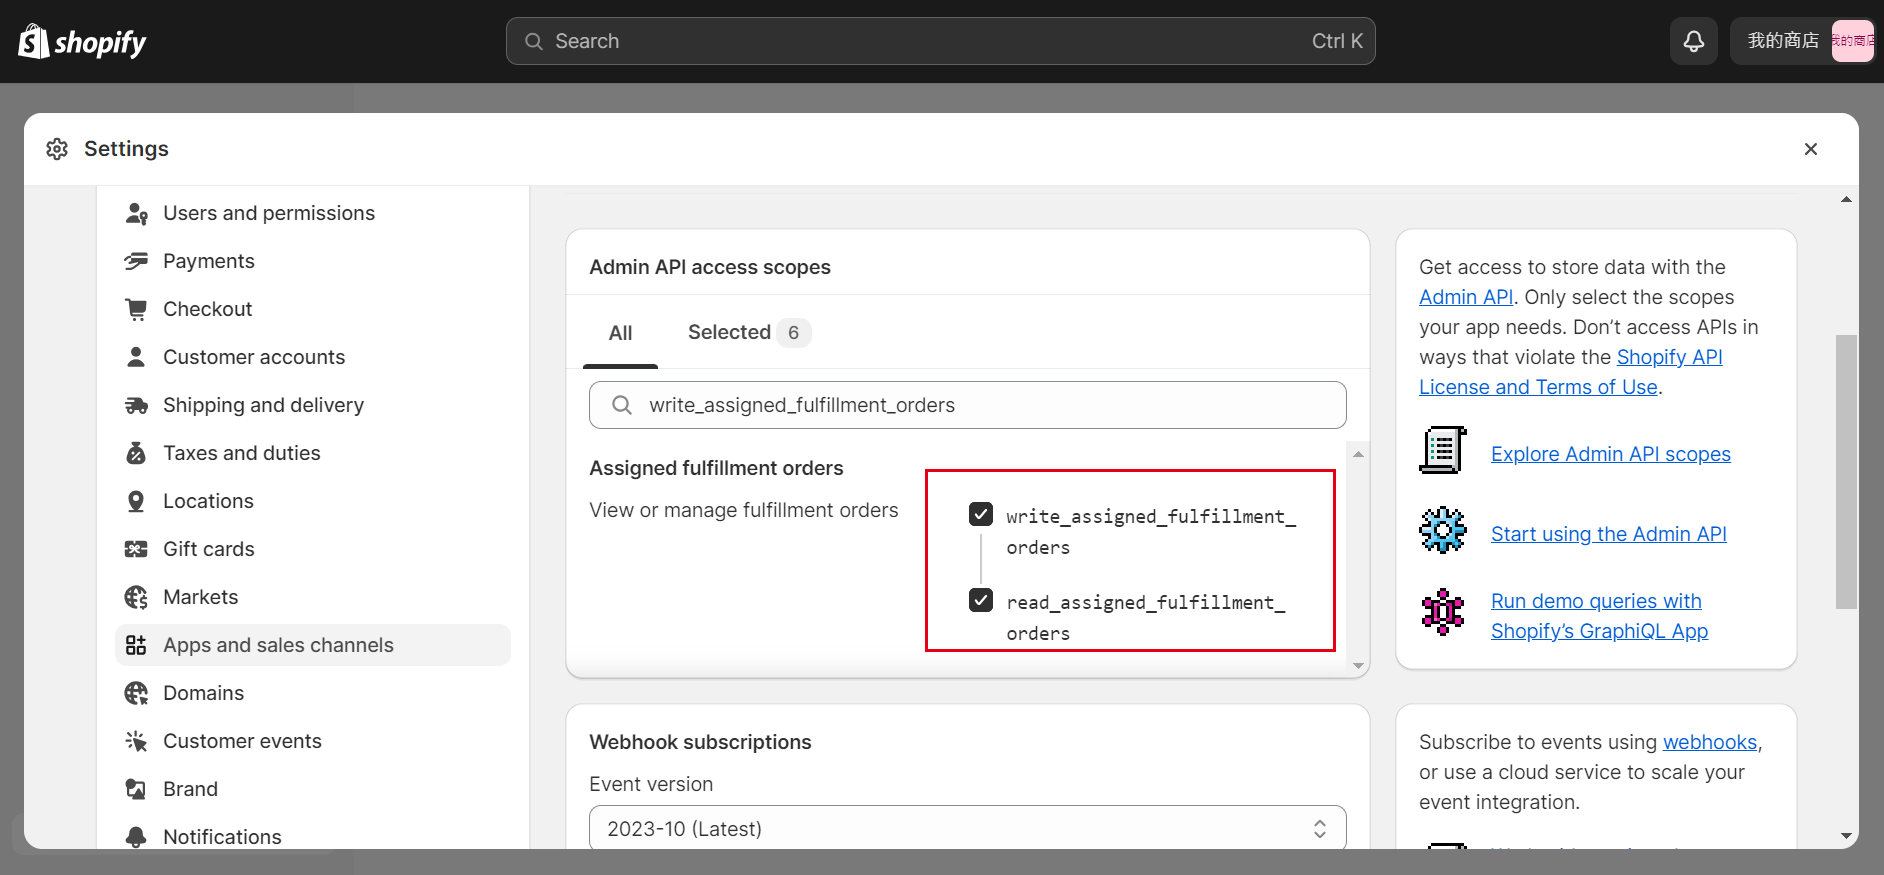The width and height of the screenshot is (1884, 875).
Task: Click the scopes filter input field
Action: click(x=968, y=405)
